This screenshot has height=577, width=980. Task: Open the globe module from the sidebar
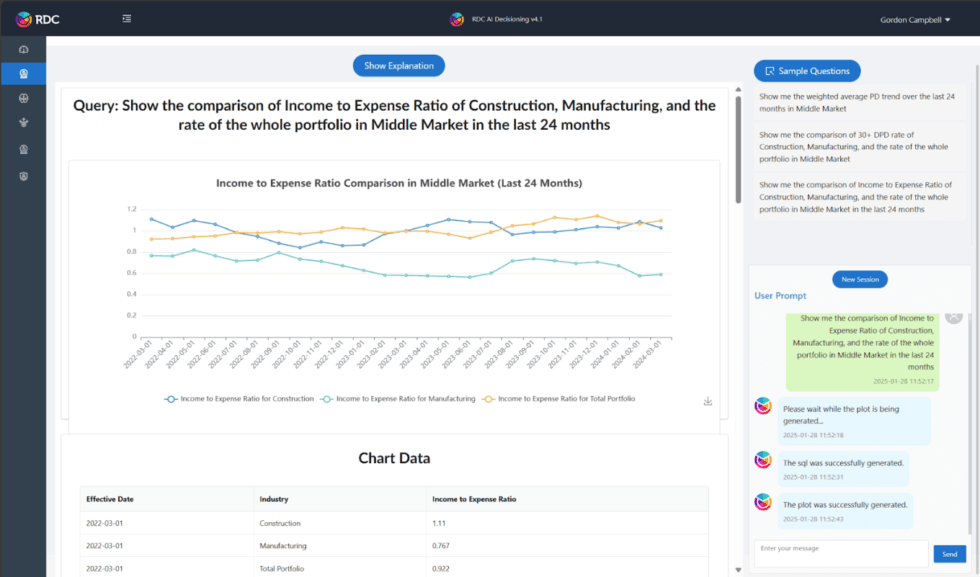(x=23, y=97)
